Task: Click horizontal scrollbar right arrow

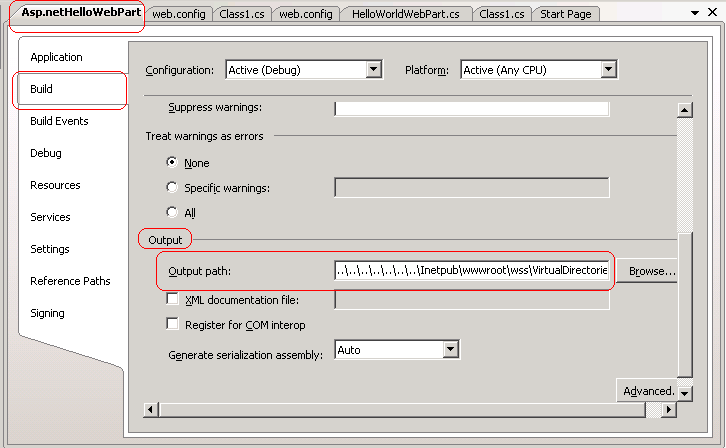Action: coord(669,410)
